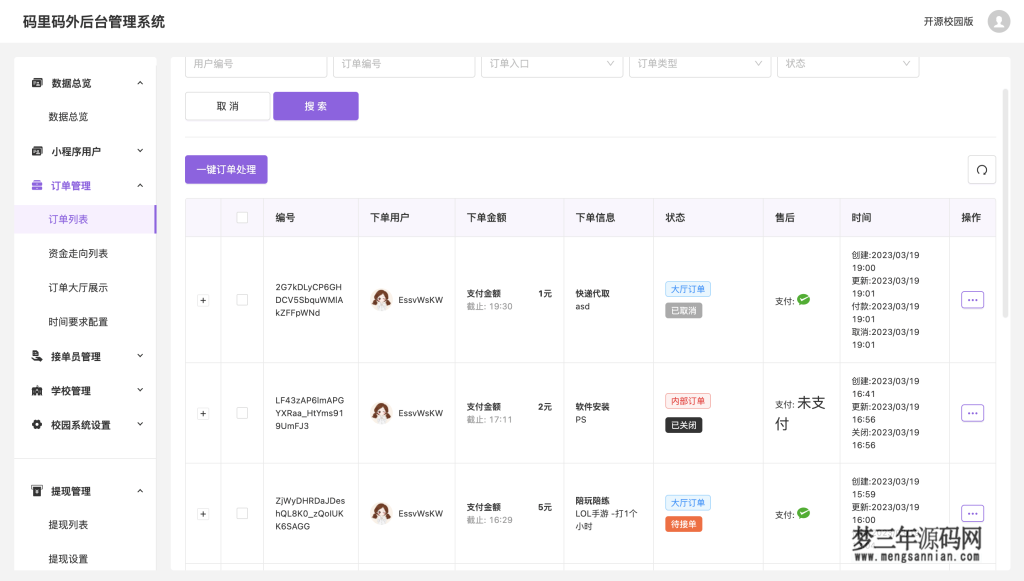Open the 订单入口 dropdown
This screenshot has width=1024, height=581.
pos(551,63)
